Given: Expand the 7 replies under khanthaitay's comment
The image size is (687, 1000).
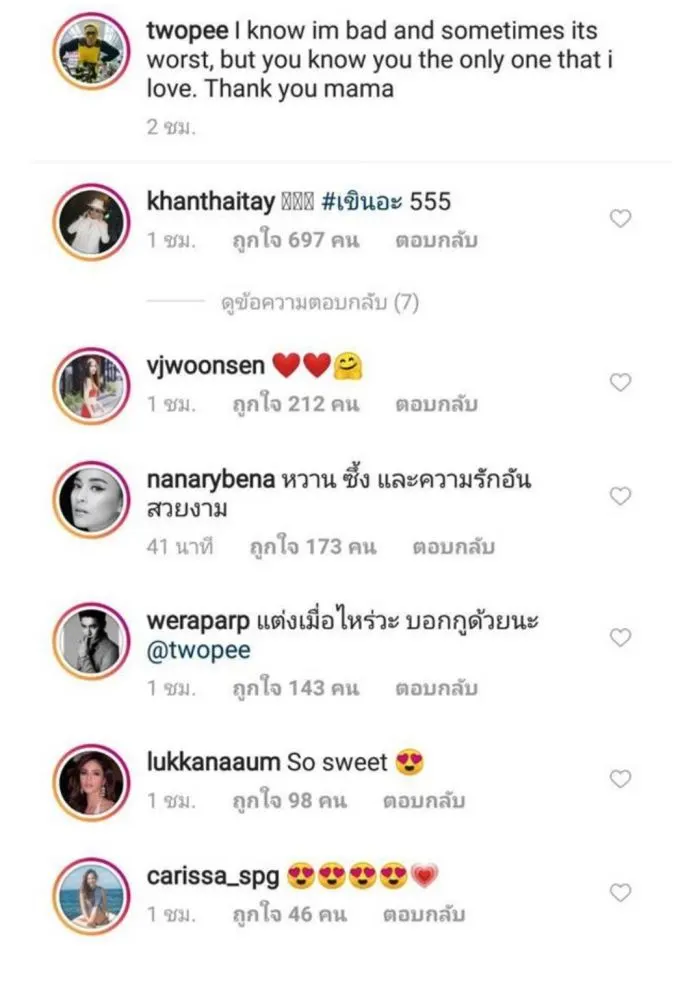Looking at the screenshot, I should click(x=320, y=302).
